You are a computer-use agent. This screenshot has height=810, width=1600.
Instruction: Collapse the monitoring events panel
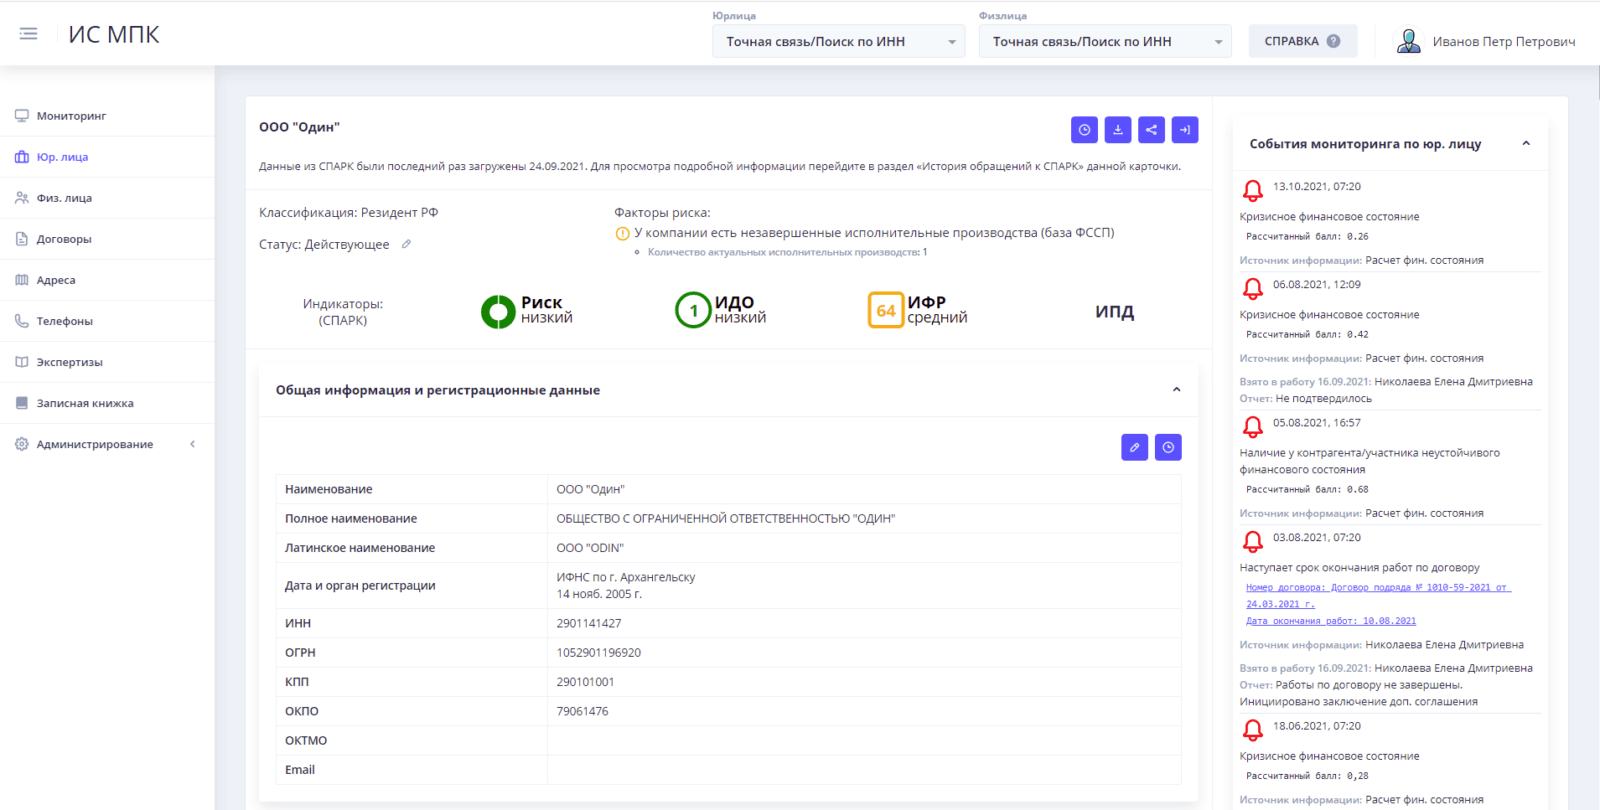click(x=1526, y=144)
